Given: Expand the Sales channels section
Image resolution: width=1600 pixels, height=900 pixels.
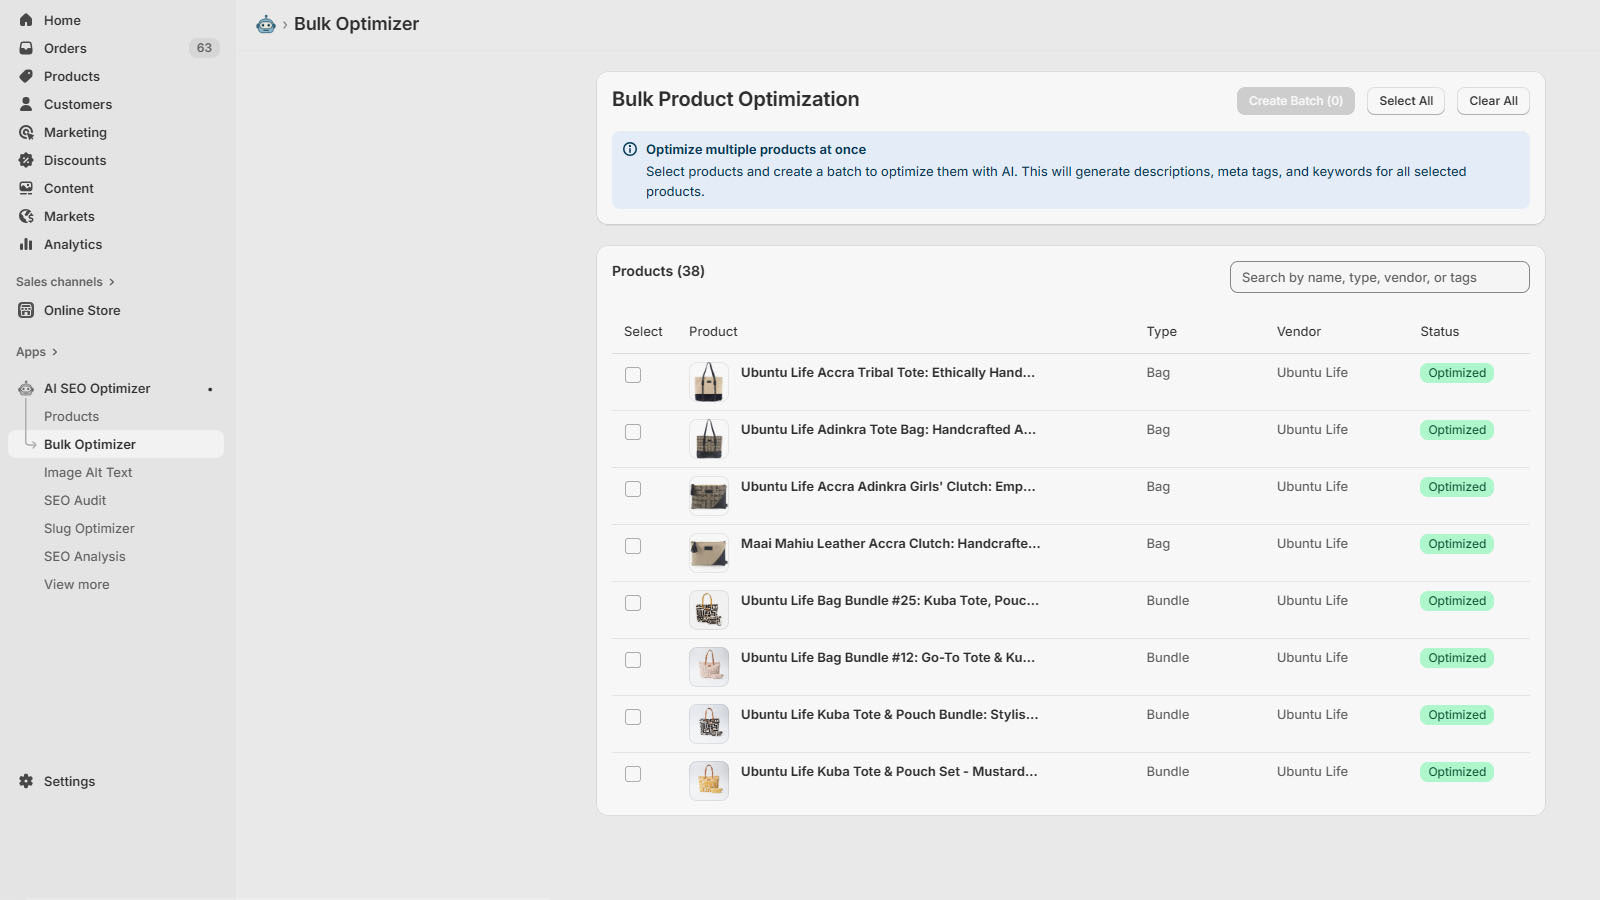Looking at the screenshot, I should click(x=60, y=281).
